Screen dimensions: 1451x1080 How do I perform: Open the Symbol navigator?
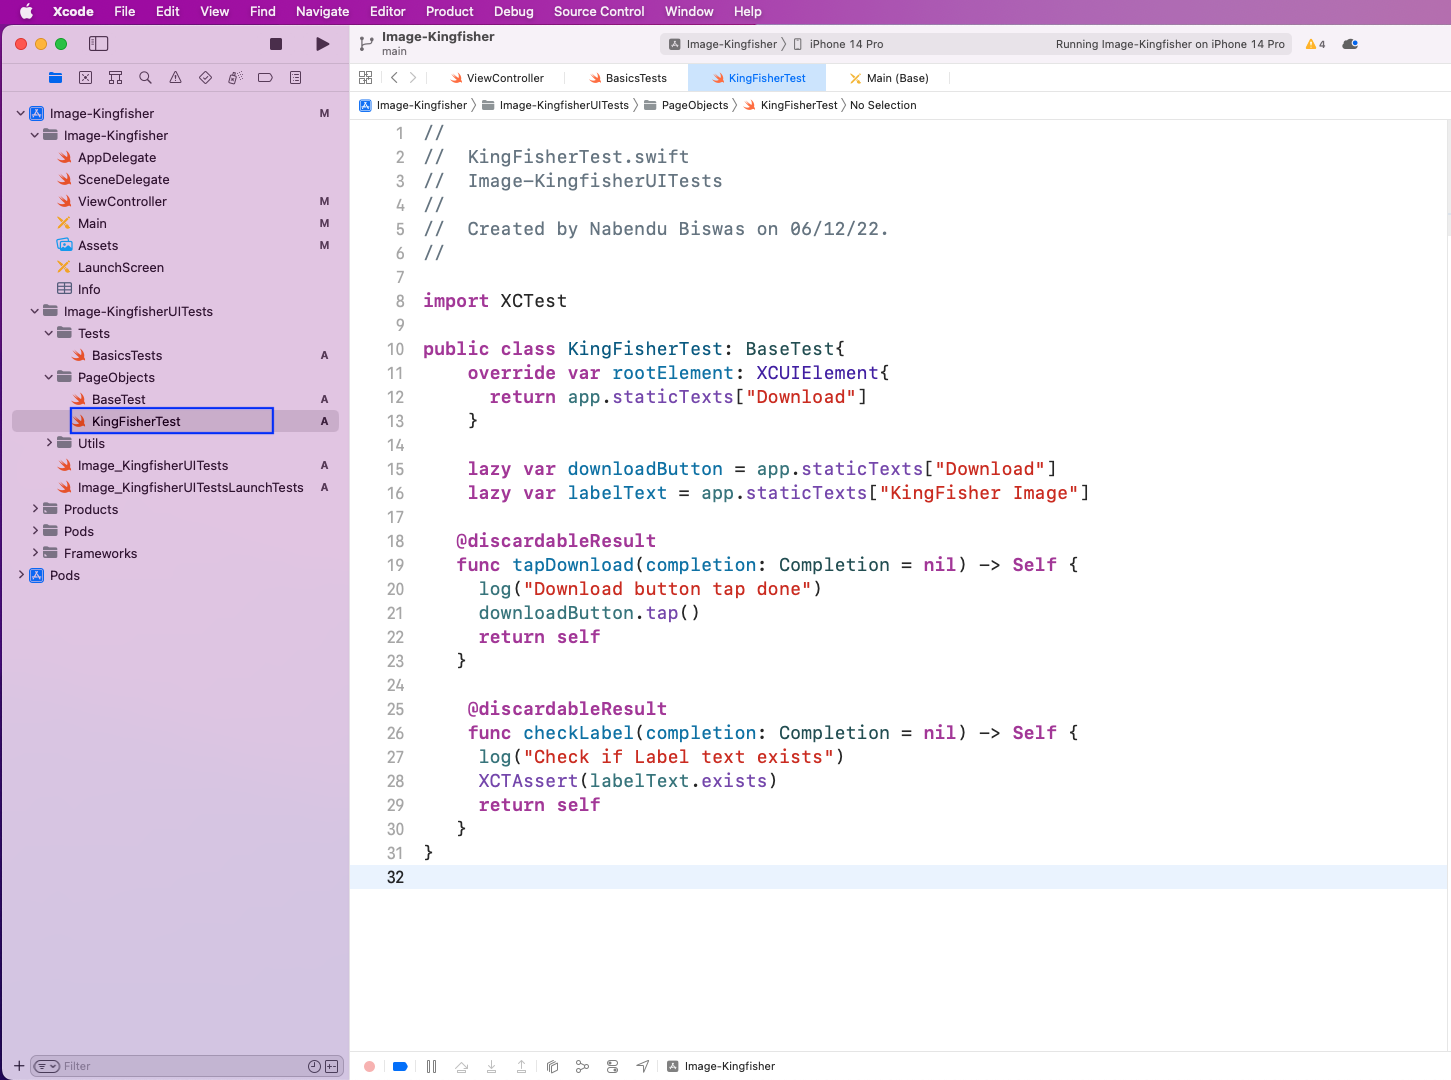[x=116, y=78]
